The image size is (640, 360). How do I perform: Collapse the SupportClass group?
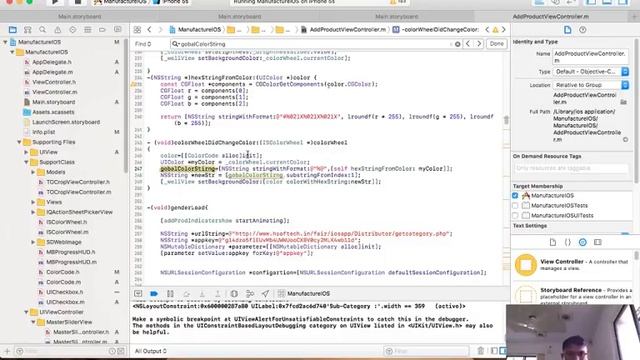[26, 162]
